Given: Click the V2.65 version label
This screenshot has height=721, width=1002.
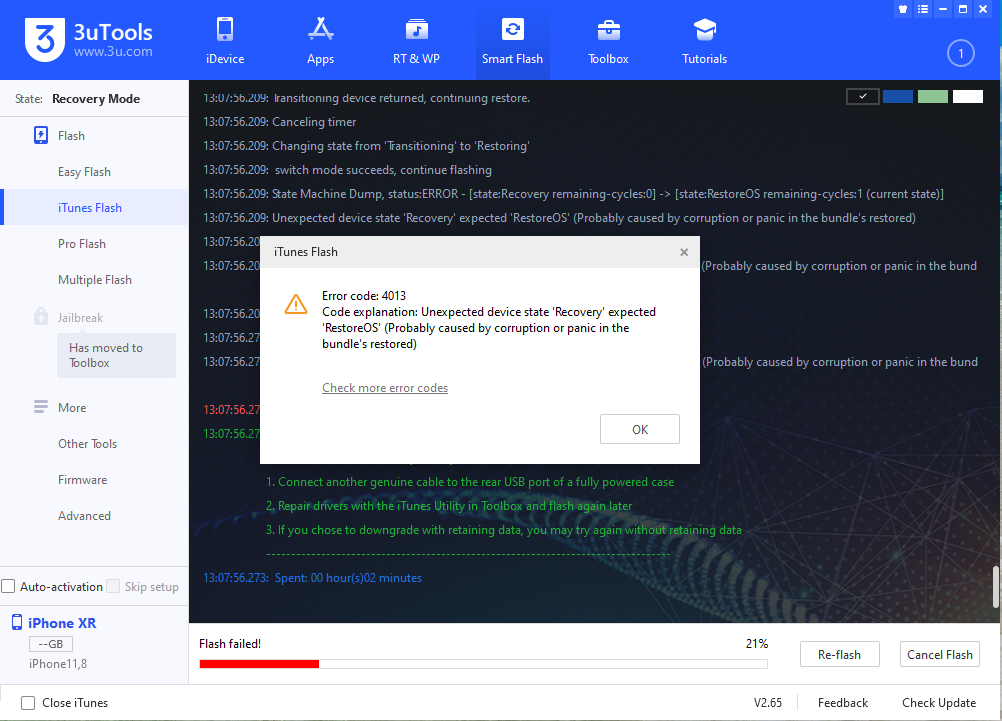Looking at the screenshot, I should (x=767, y=702).
